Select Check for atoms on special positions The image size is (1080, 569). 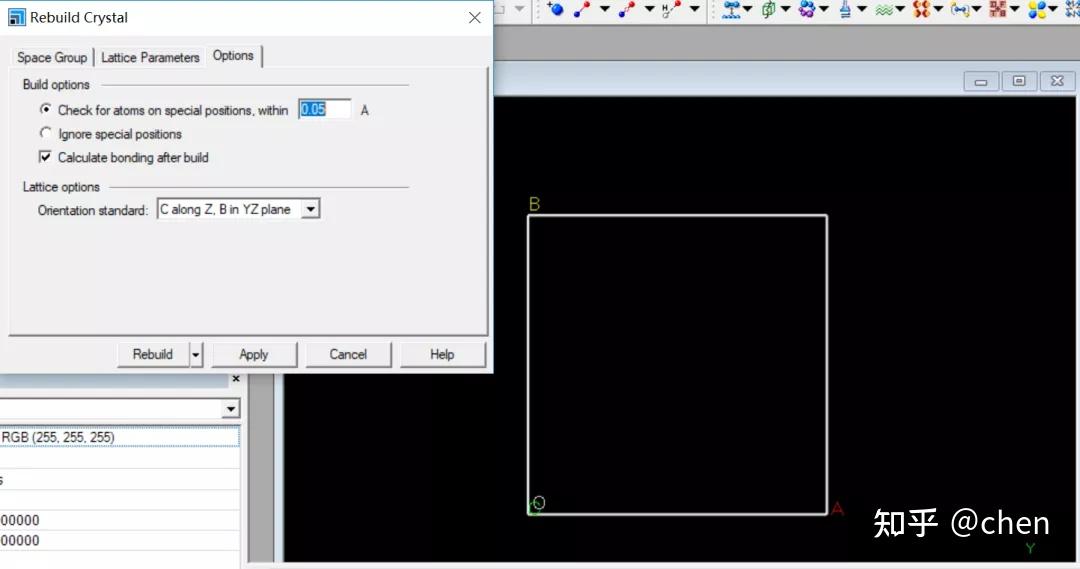45,109
